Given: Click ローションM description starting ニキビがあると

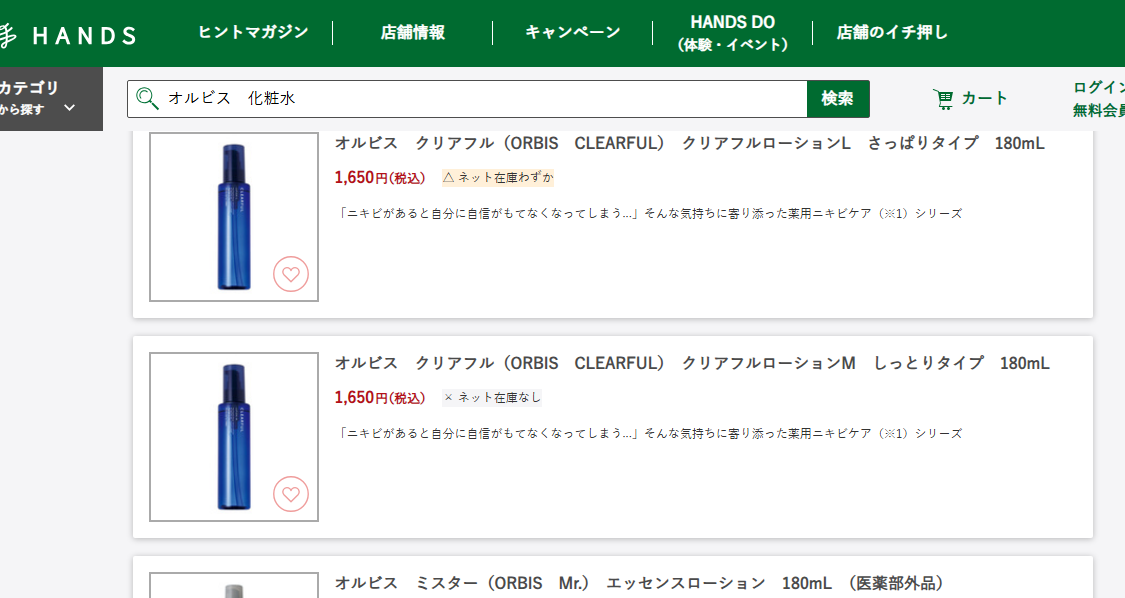Looking at the screenshot, I should (650, 434).
